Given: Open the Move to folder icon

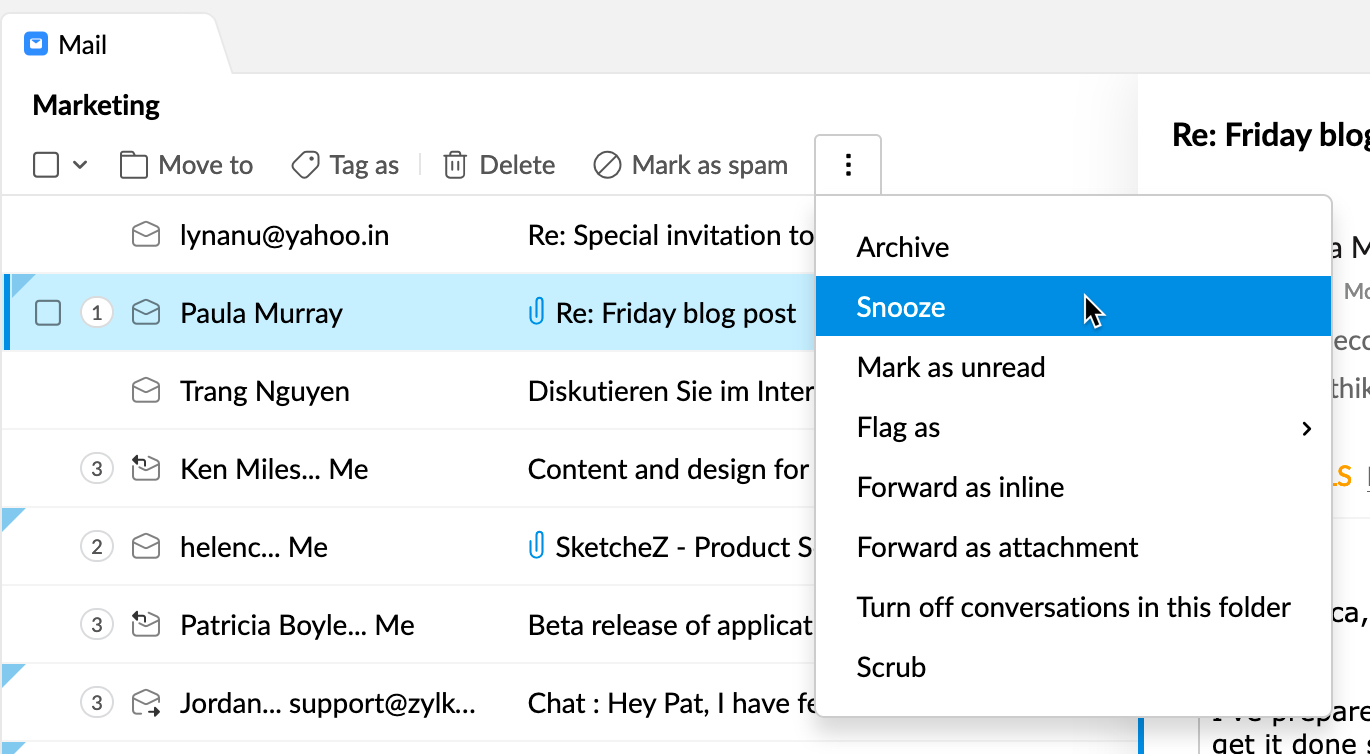Looking at the screenshot, I should (x=133, y=165).
